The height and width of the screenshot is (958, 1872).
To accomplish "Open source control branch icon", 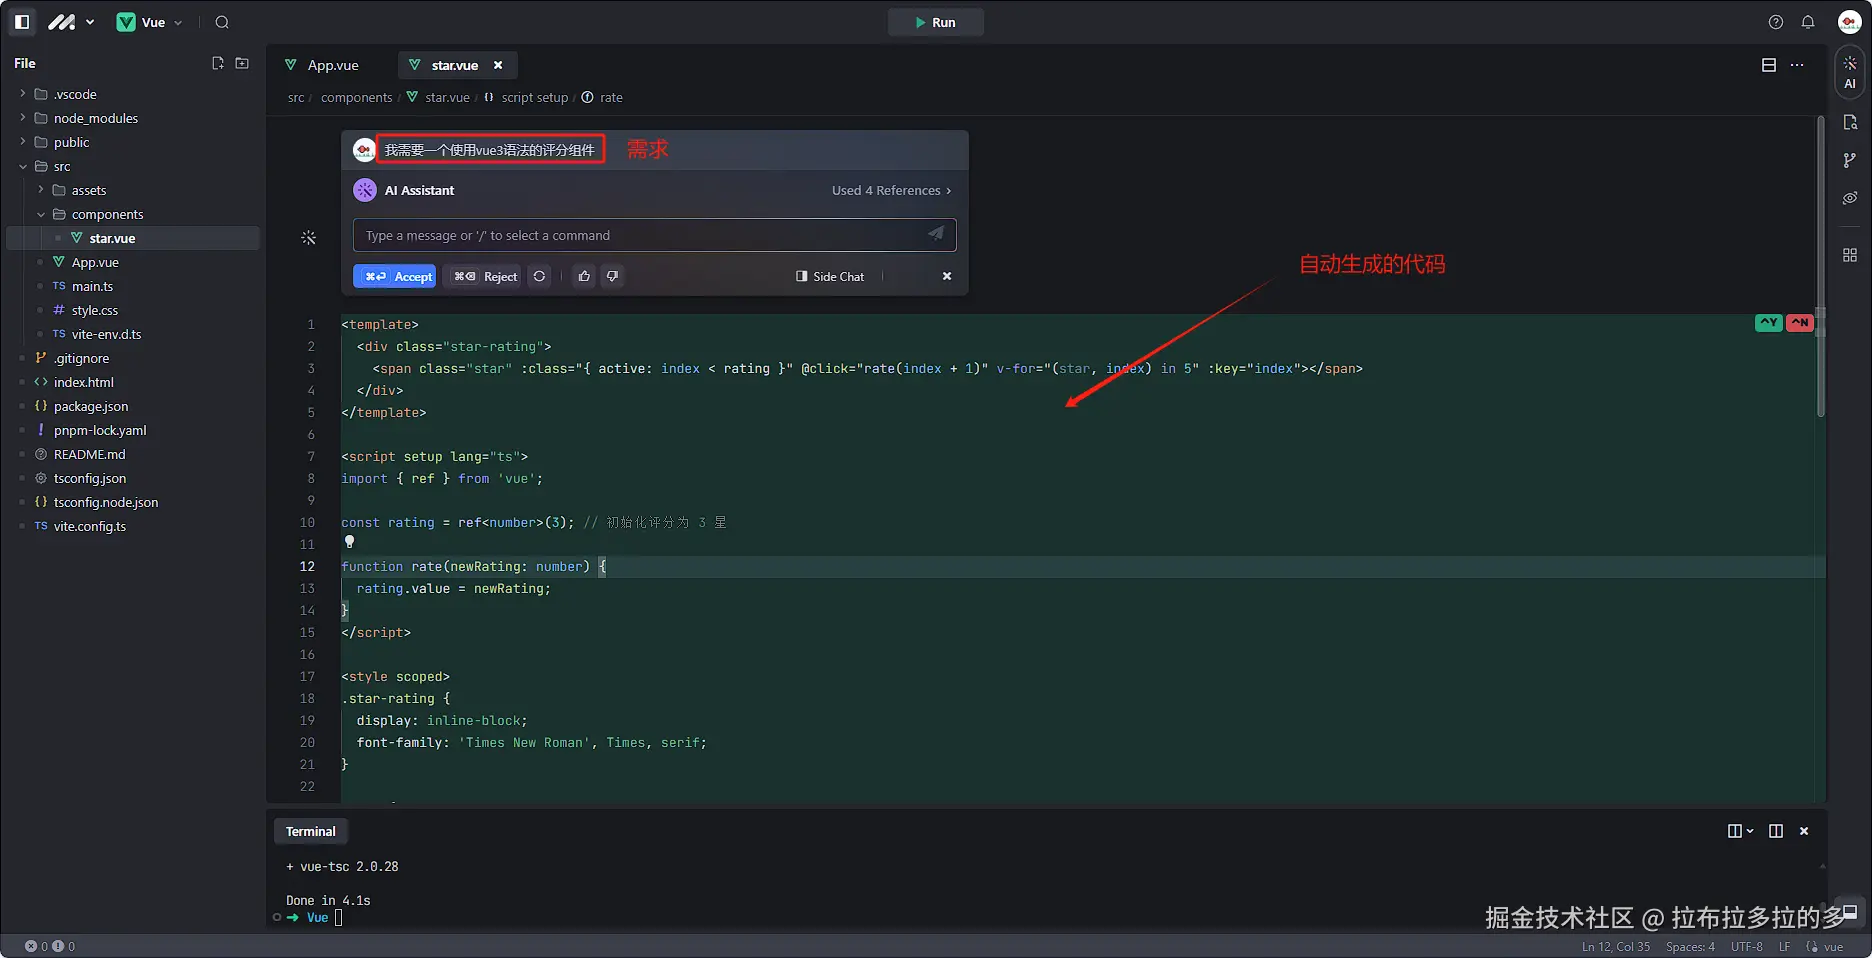I will (x=1849, y=160).
